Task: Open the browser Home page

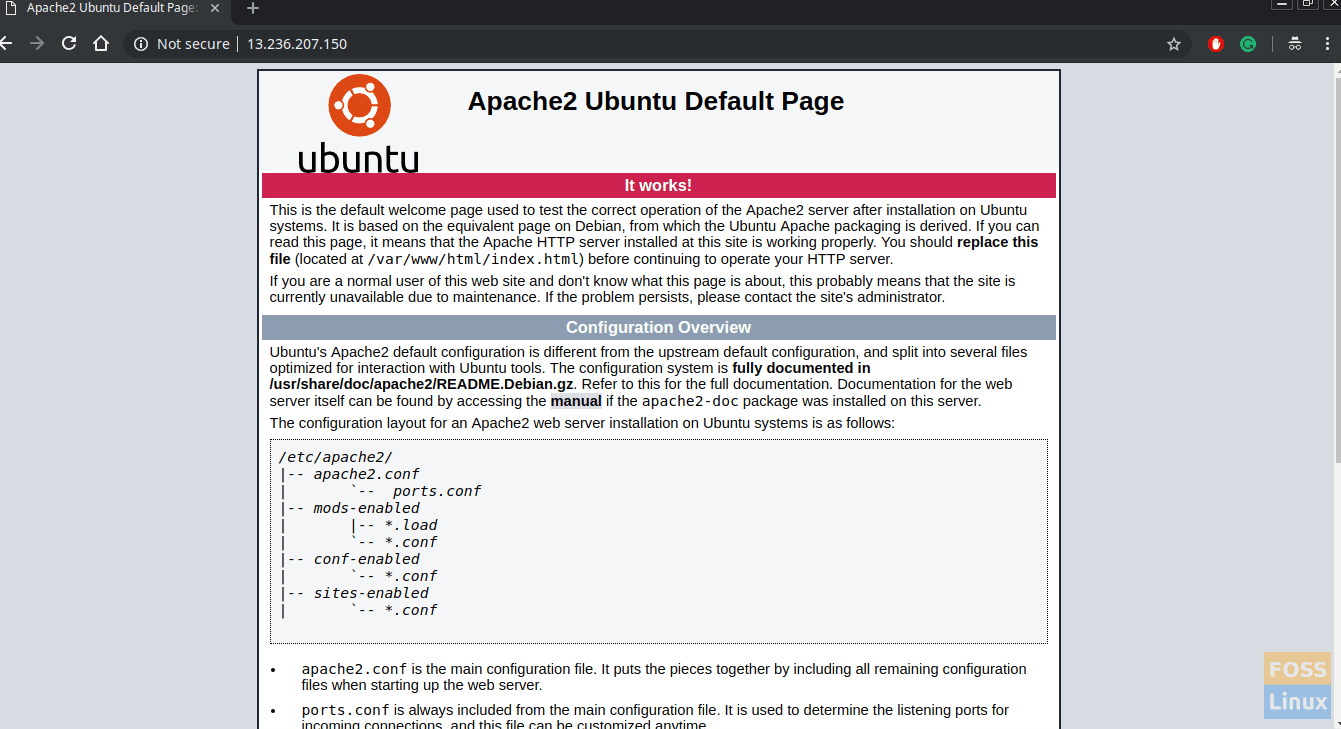Action: tap(101, 43)
